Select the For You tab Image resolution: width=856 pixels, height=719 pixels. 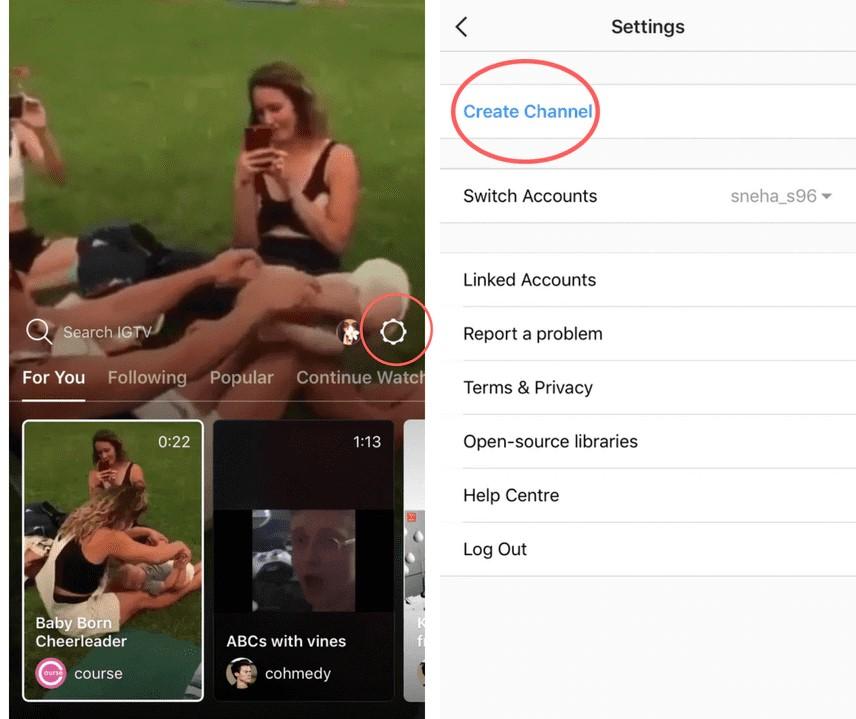tap(54, 378)
